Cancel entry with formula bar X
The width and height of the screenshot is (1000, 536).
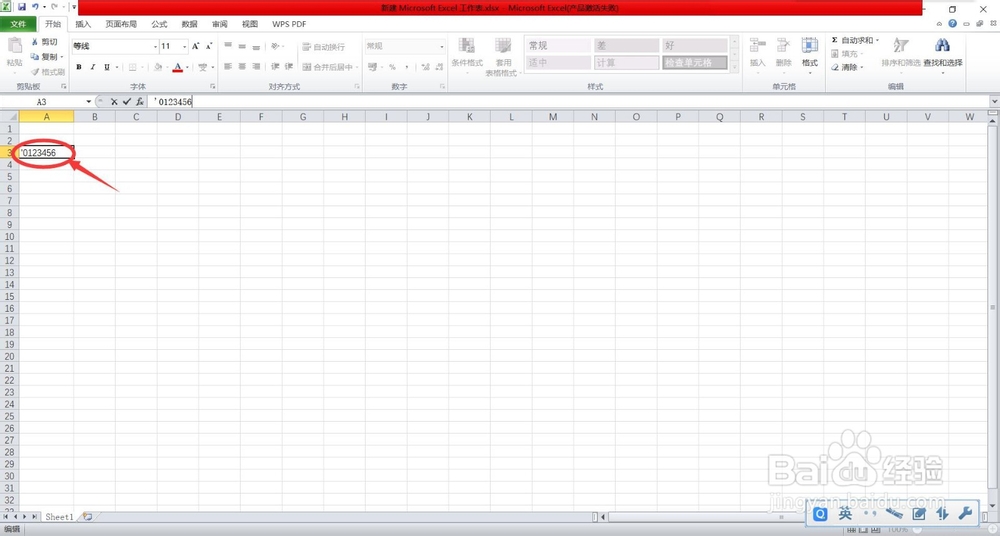coord(114,101)
